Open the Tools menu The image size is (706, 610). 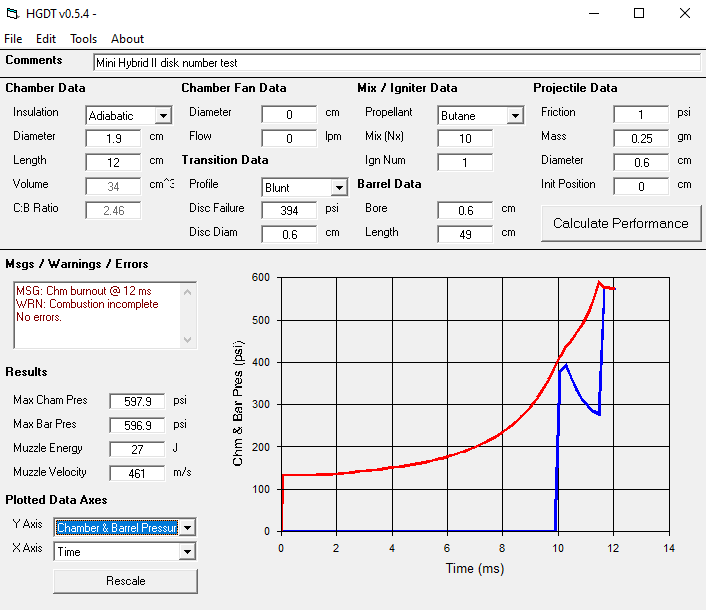click(84, 39)
